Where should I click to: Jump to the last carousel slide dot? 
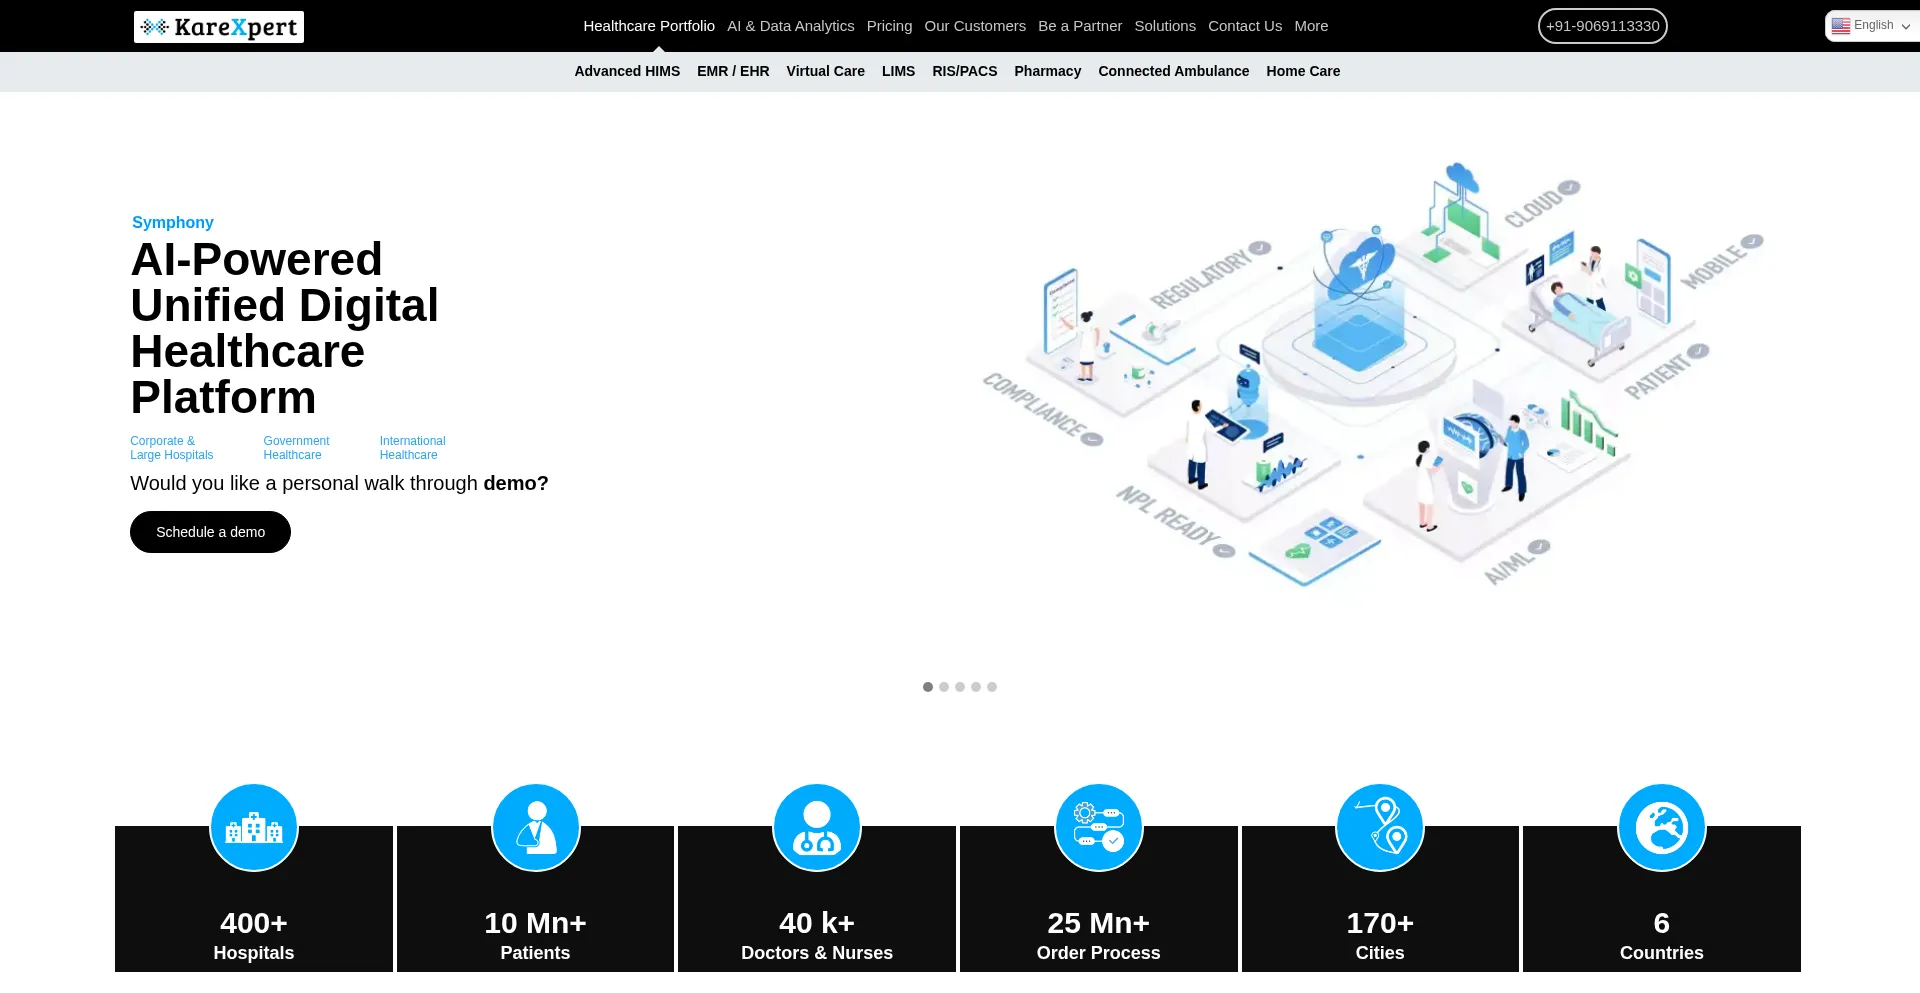(x=992, y=687)
